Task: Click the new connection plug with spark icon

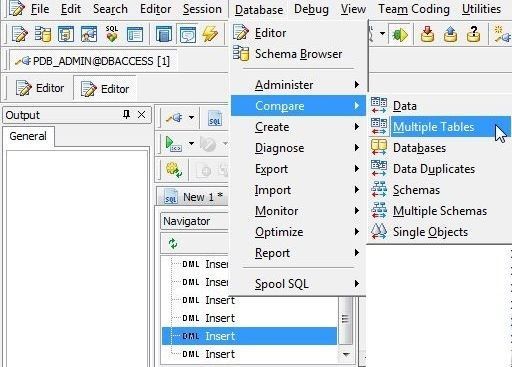Action: click(503, 34)
